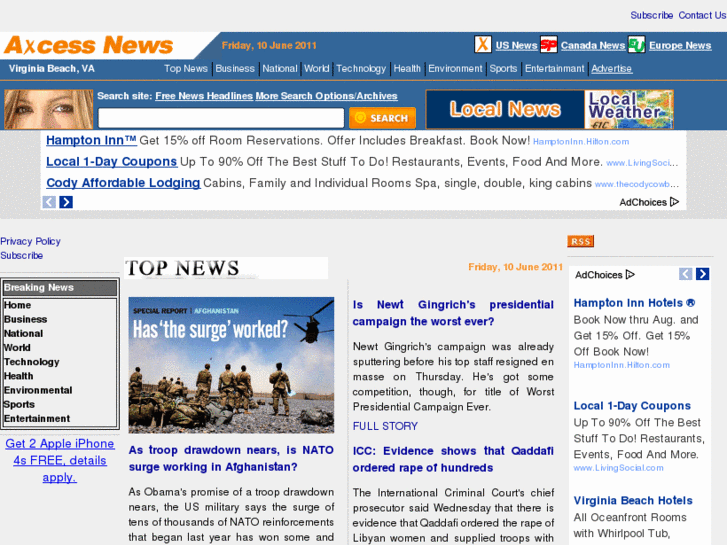Open Newt Gingrich campaign headline

pos(453,313)
